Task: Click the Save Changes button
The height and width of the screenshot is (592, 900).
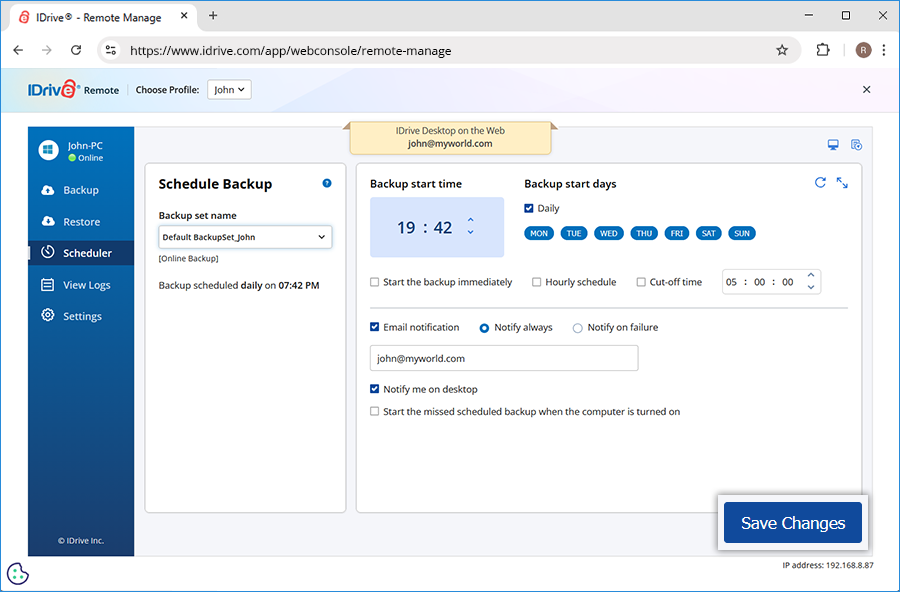Action: (793, 523)
